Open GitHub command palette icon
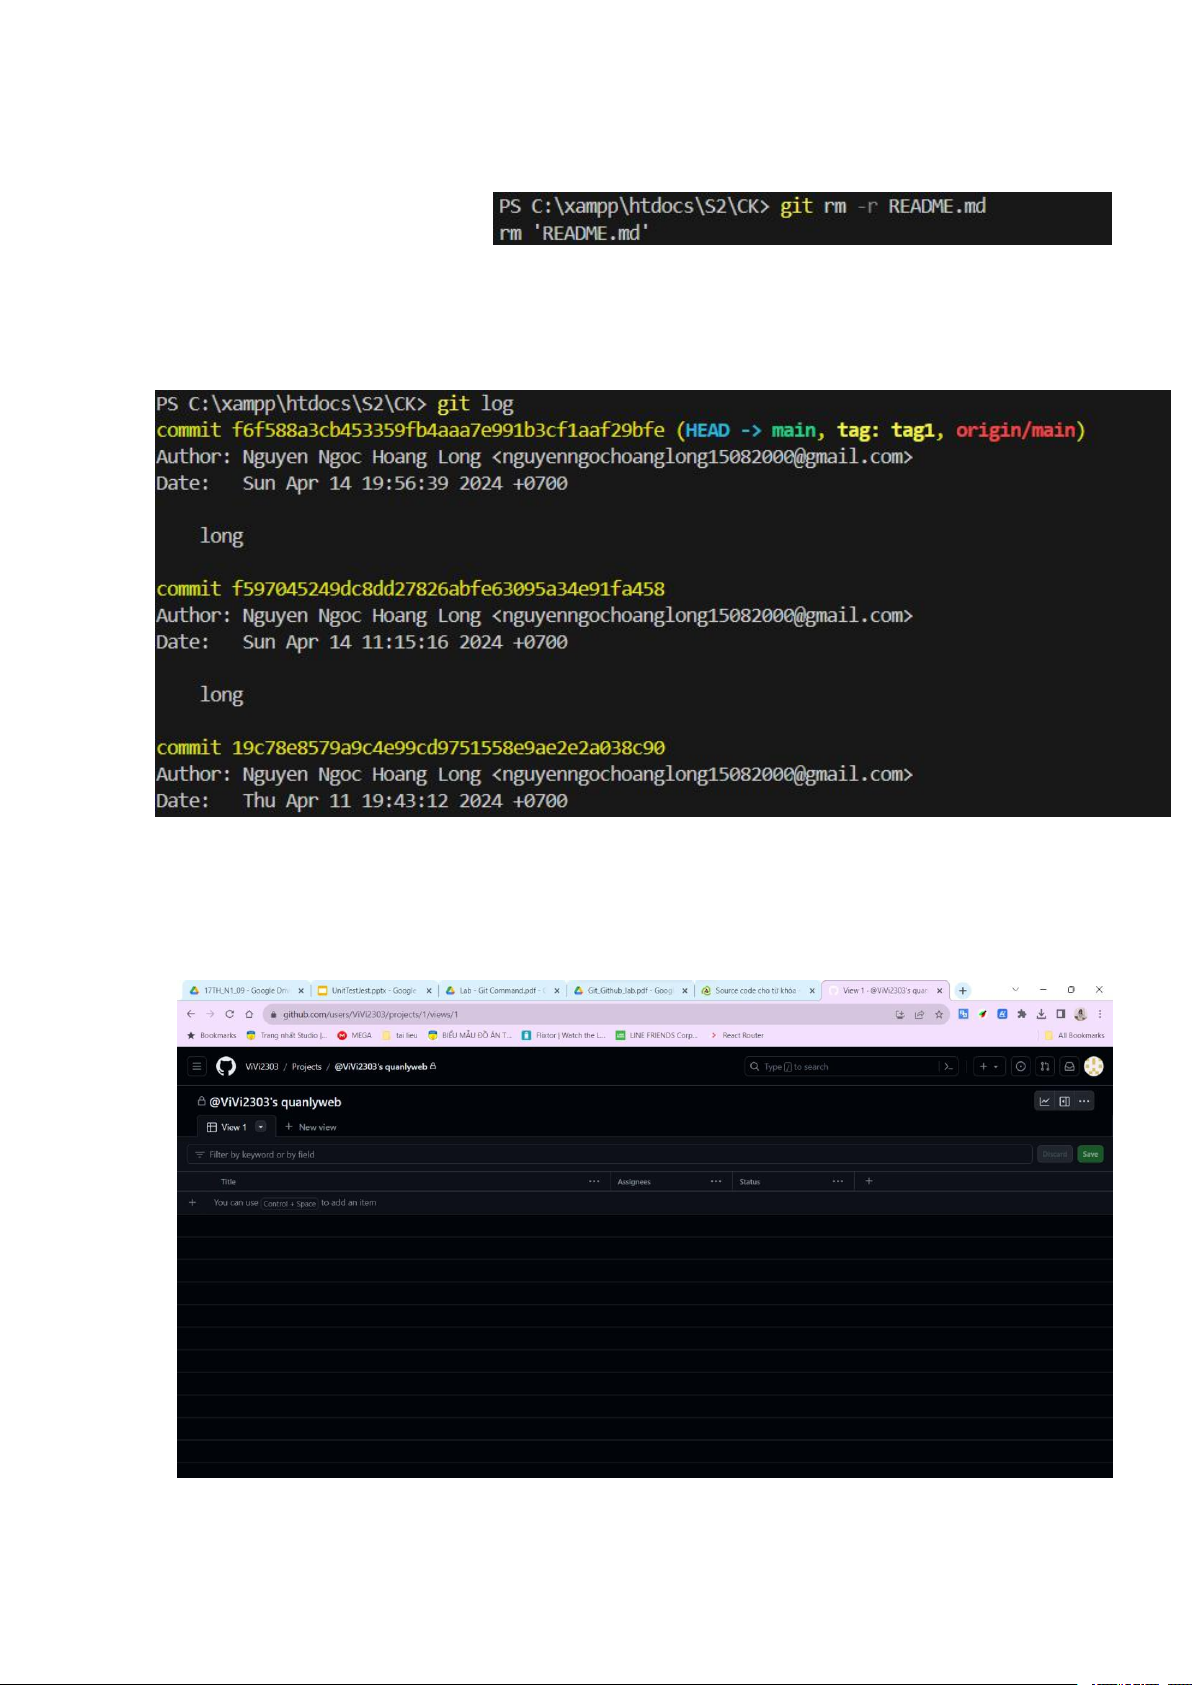Screen dimensions: 1192x1685 coord(948,1067)
